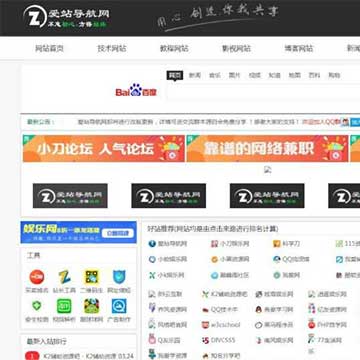Open the green shield 安全检测 icon
The width and height of the screenshot is (360, 360).
(x=37, y=306)
